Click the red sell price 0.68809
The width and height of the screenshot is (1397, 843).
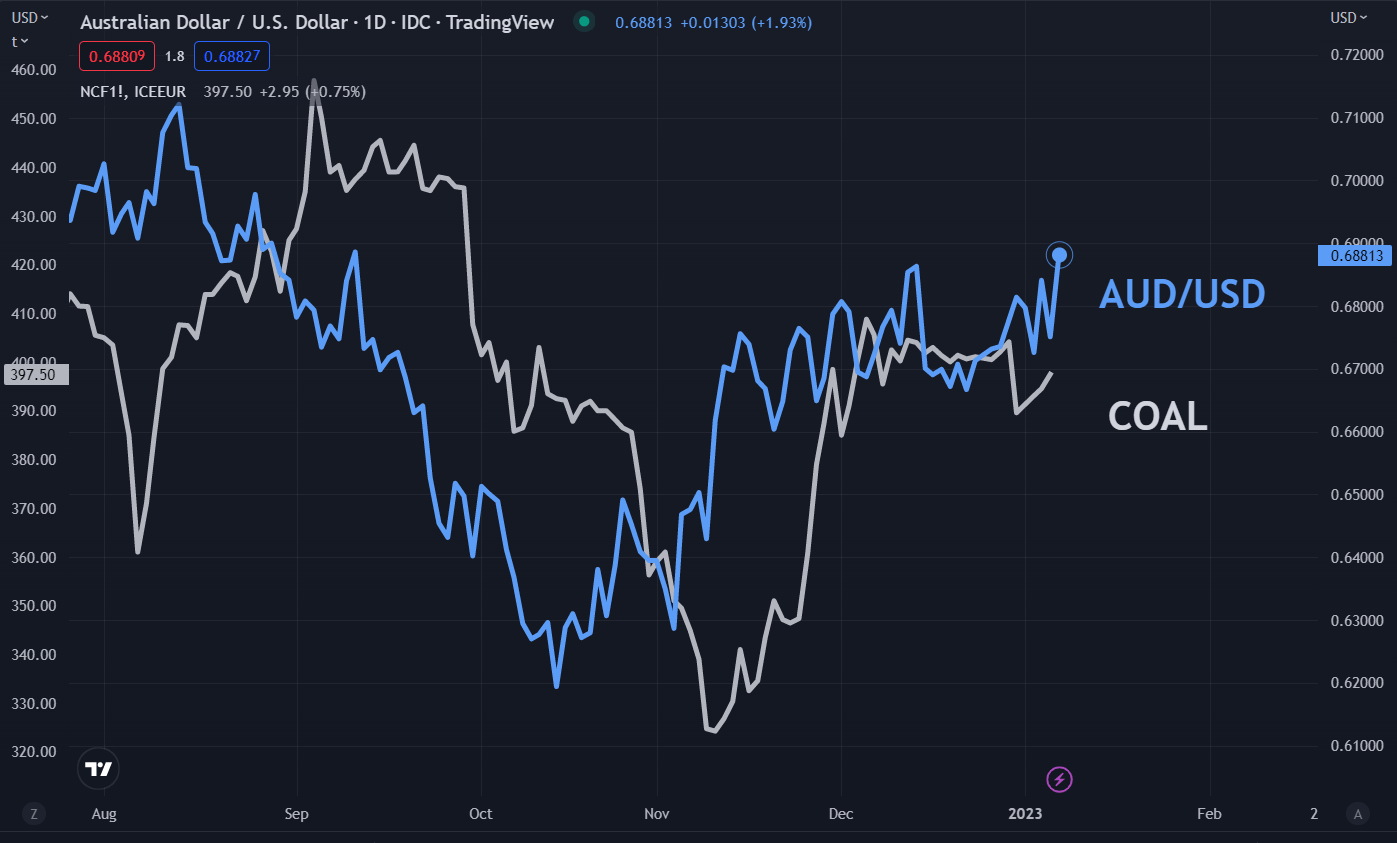(116, 57)
